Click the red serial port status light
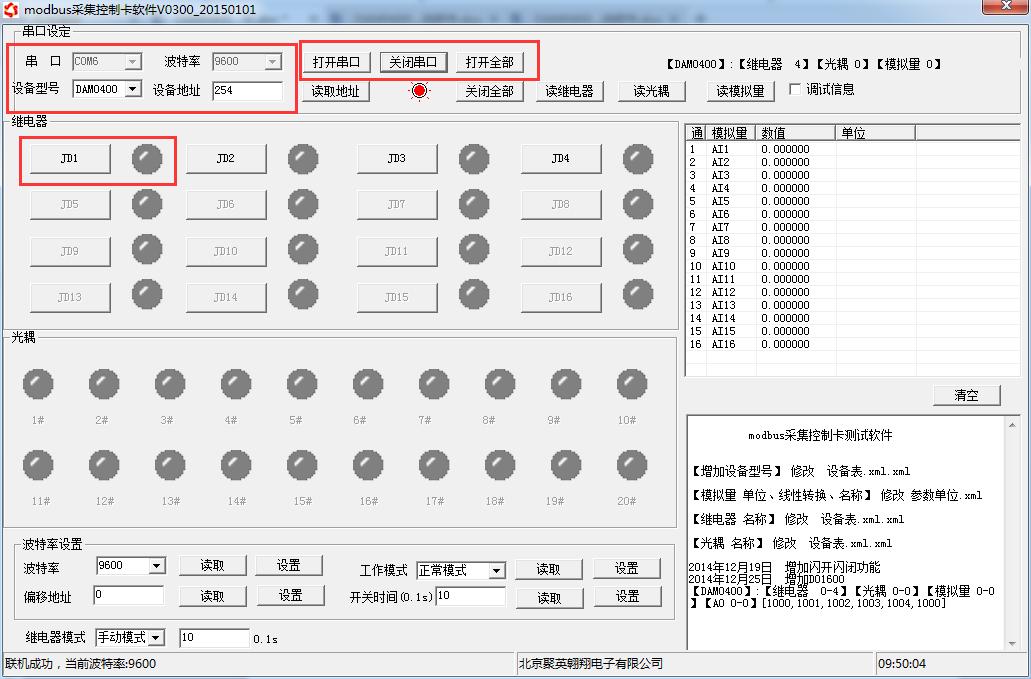This screenshot has width=1031, height=679. click(420, 91)
